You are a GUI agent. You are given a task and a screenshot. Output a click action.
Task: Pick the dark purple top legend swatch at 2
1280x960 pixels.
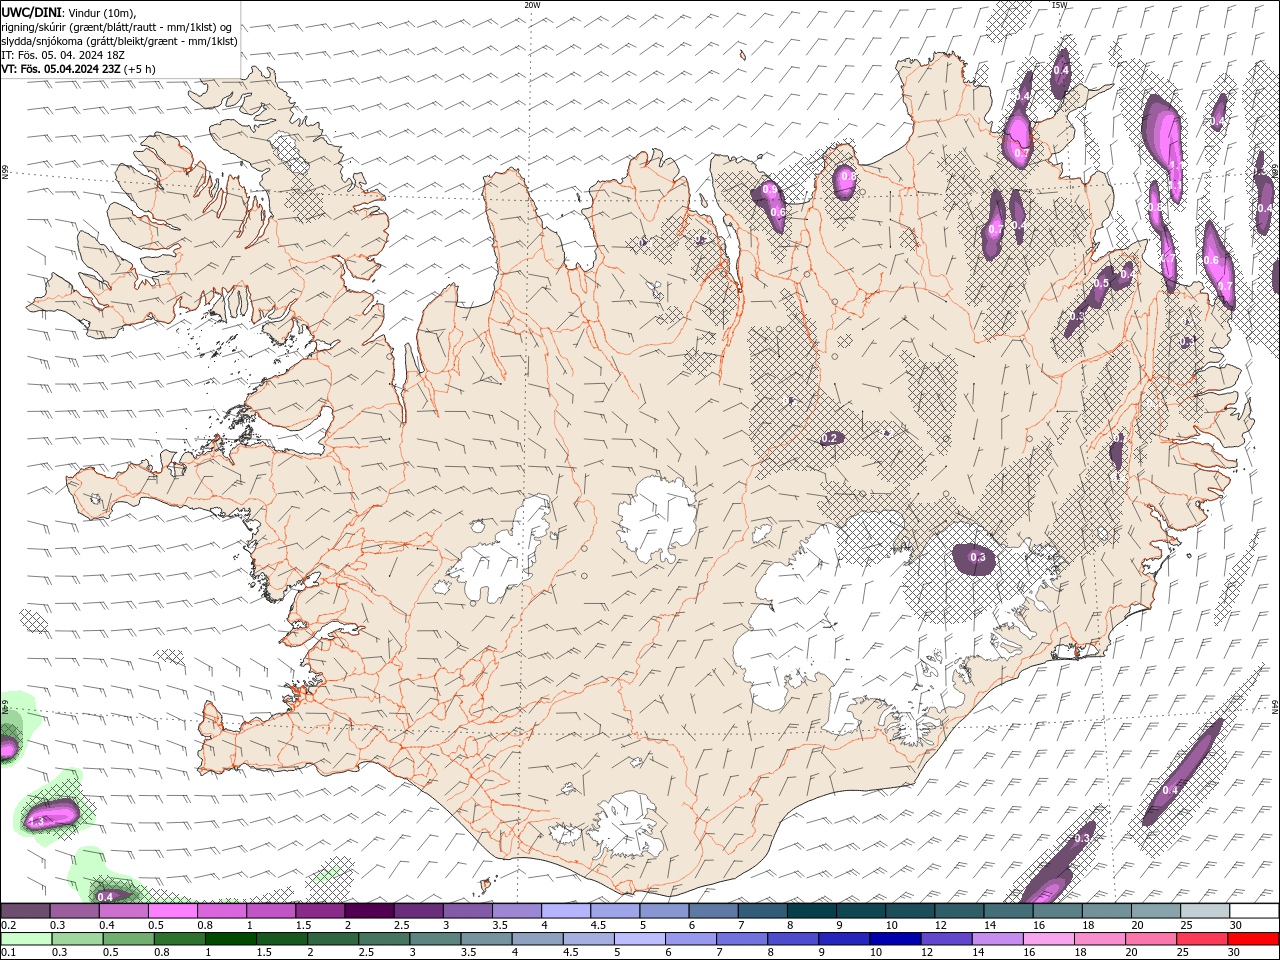point(369,911)
